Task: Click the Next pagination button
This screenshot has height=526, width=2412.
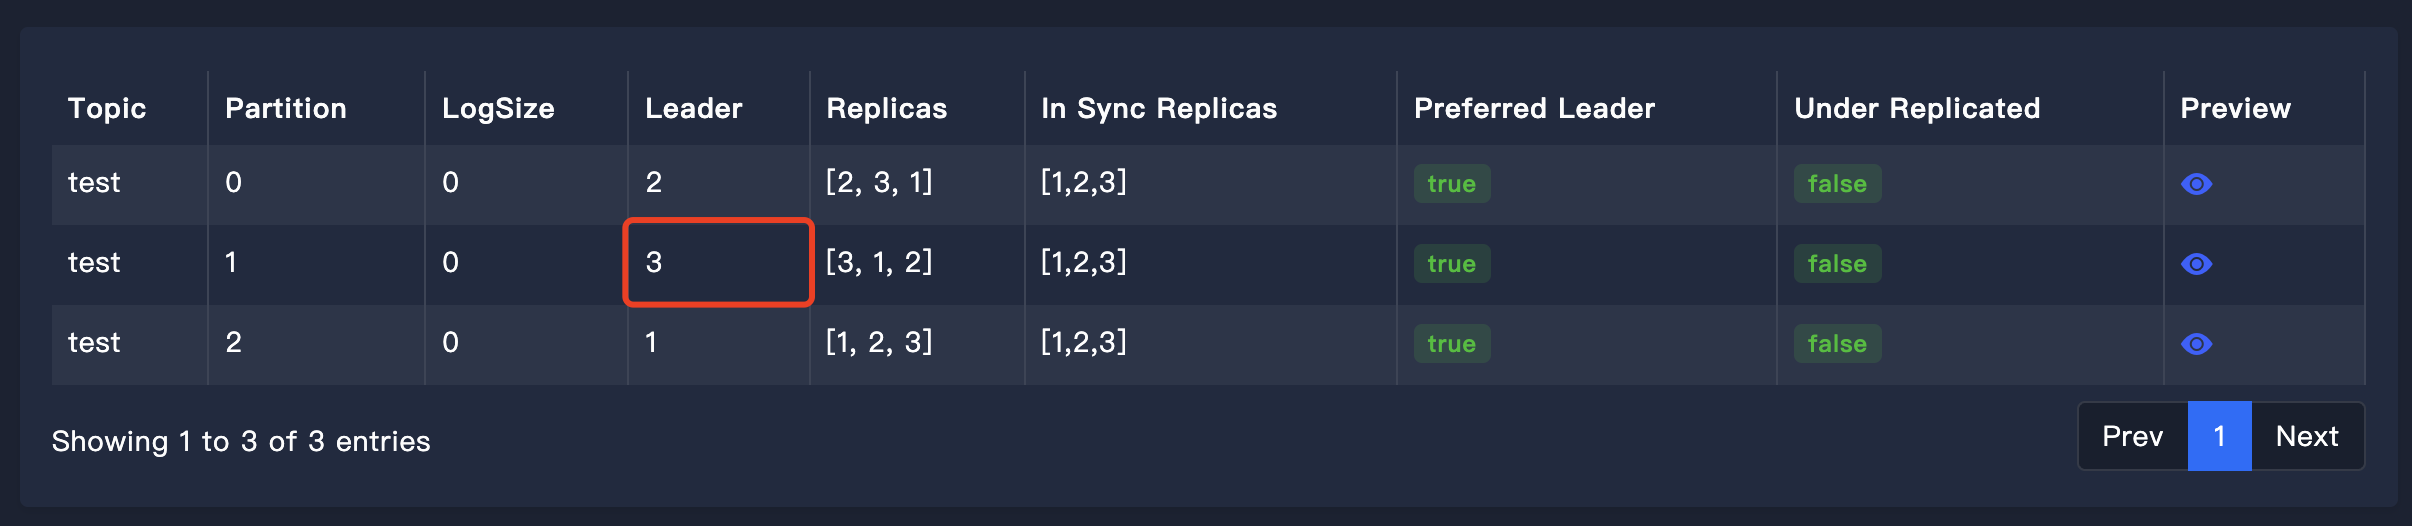Action: (2307, 436)
